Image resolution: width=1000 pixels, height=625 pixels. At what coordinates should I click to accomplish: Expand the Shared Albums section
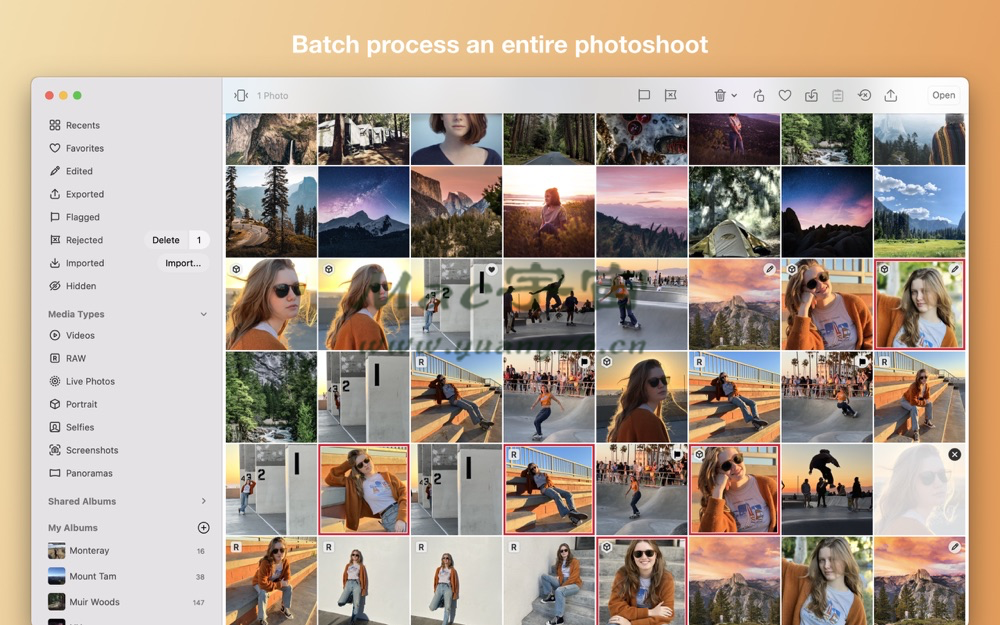(x=203, y=501)
